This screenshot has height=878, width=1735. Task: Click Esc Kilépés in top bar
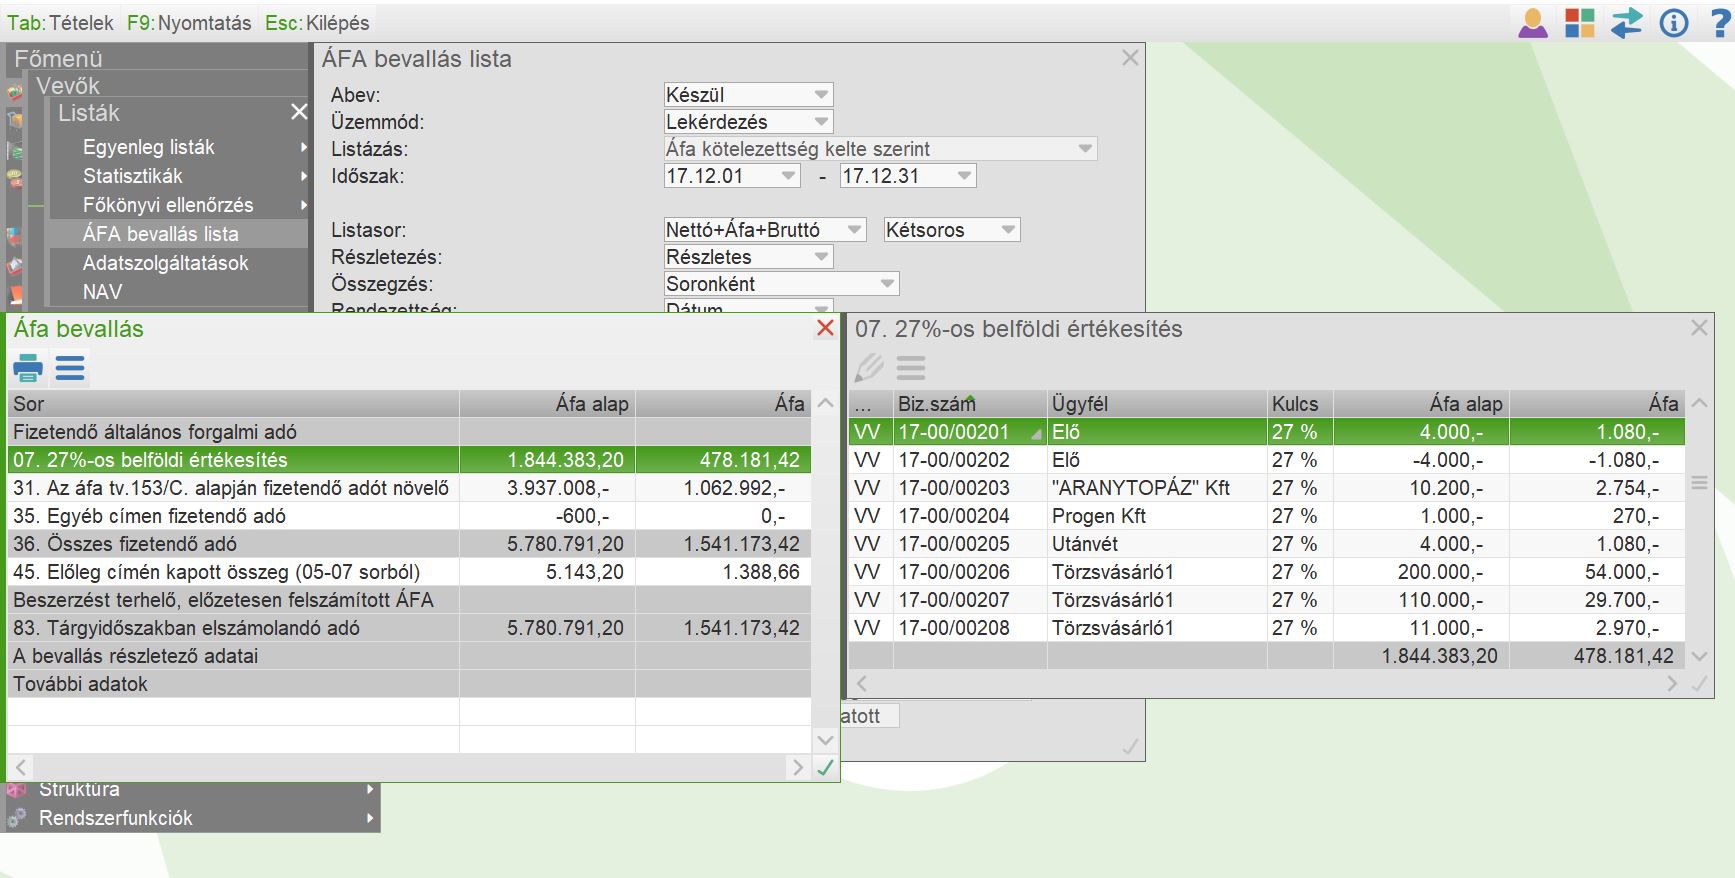coord(317,23)
